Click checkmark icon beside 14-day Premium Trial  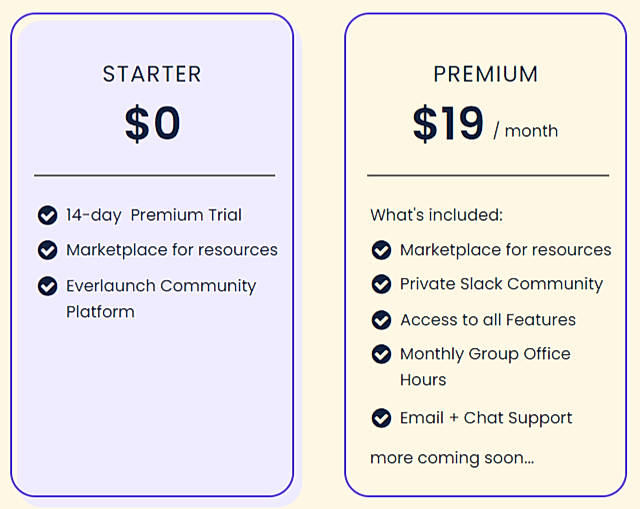click(x=47, y=215)
